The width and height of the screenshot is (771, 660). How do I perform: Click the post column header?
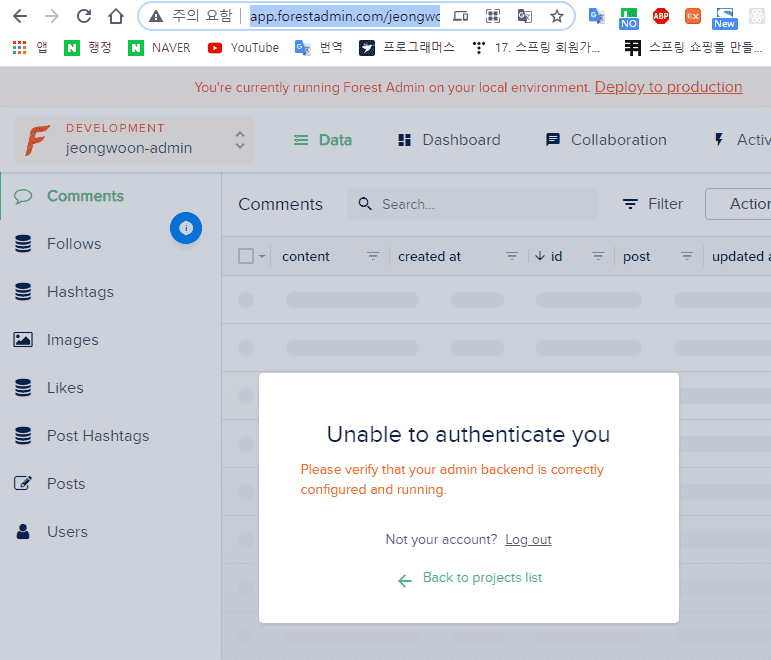point(636,256)
